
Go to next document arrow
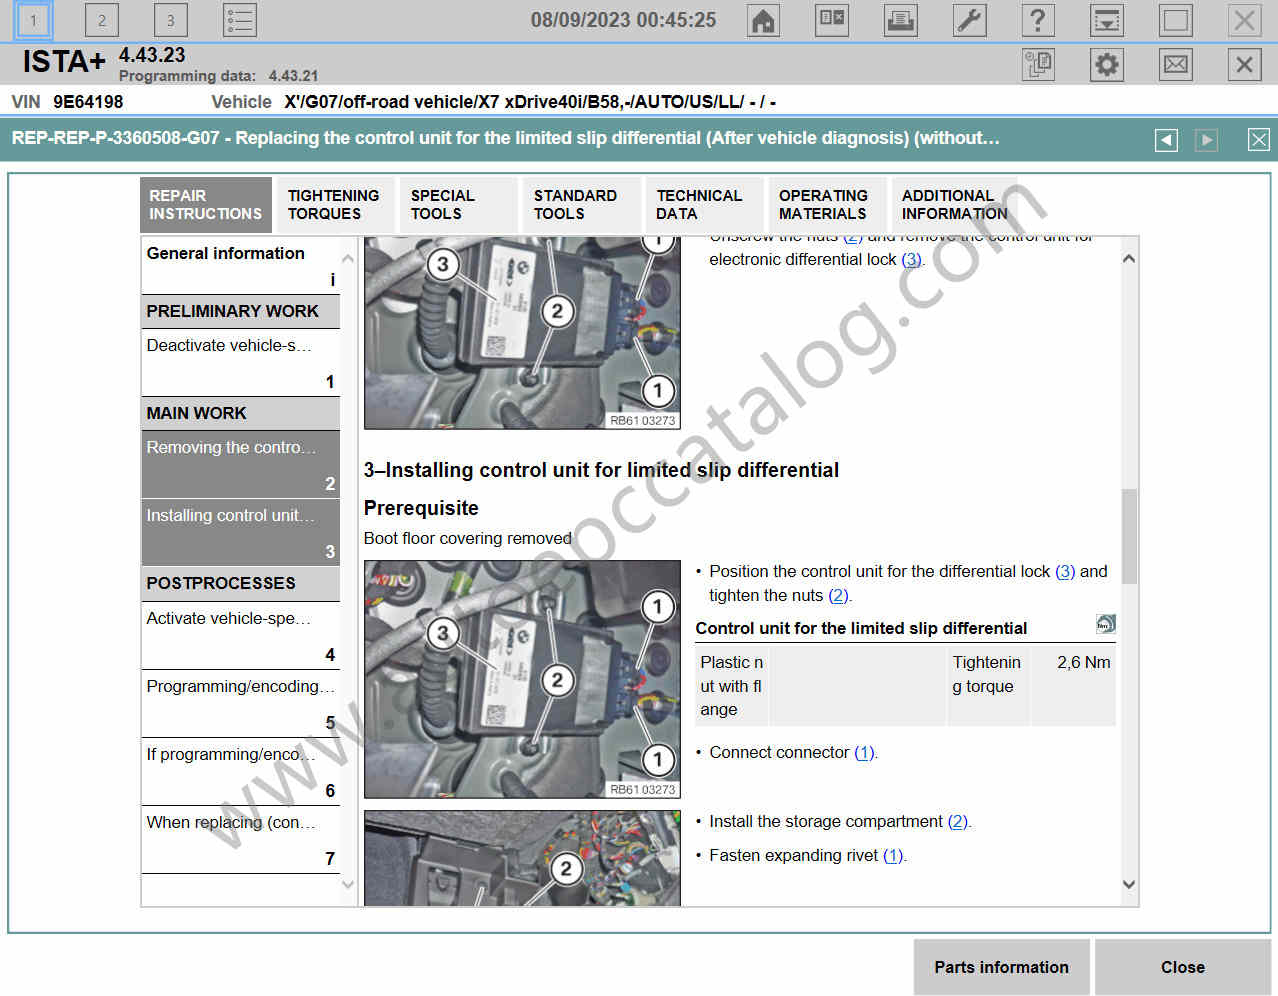1207,140
